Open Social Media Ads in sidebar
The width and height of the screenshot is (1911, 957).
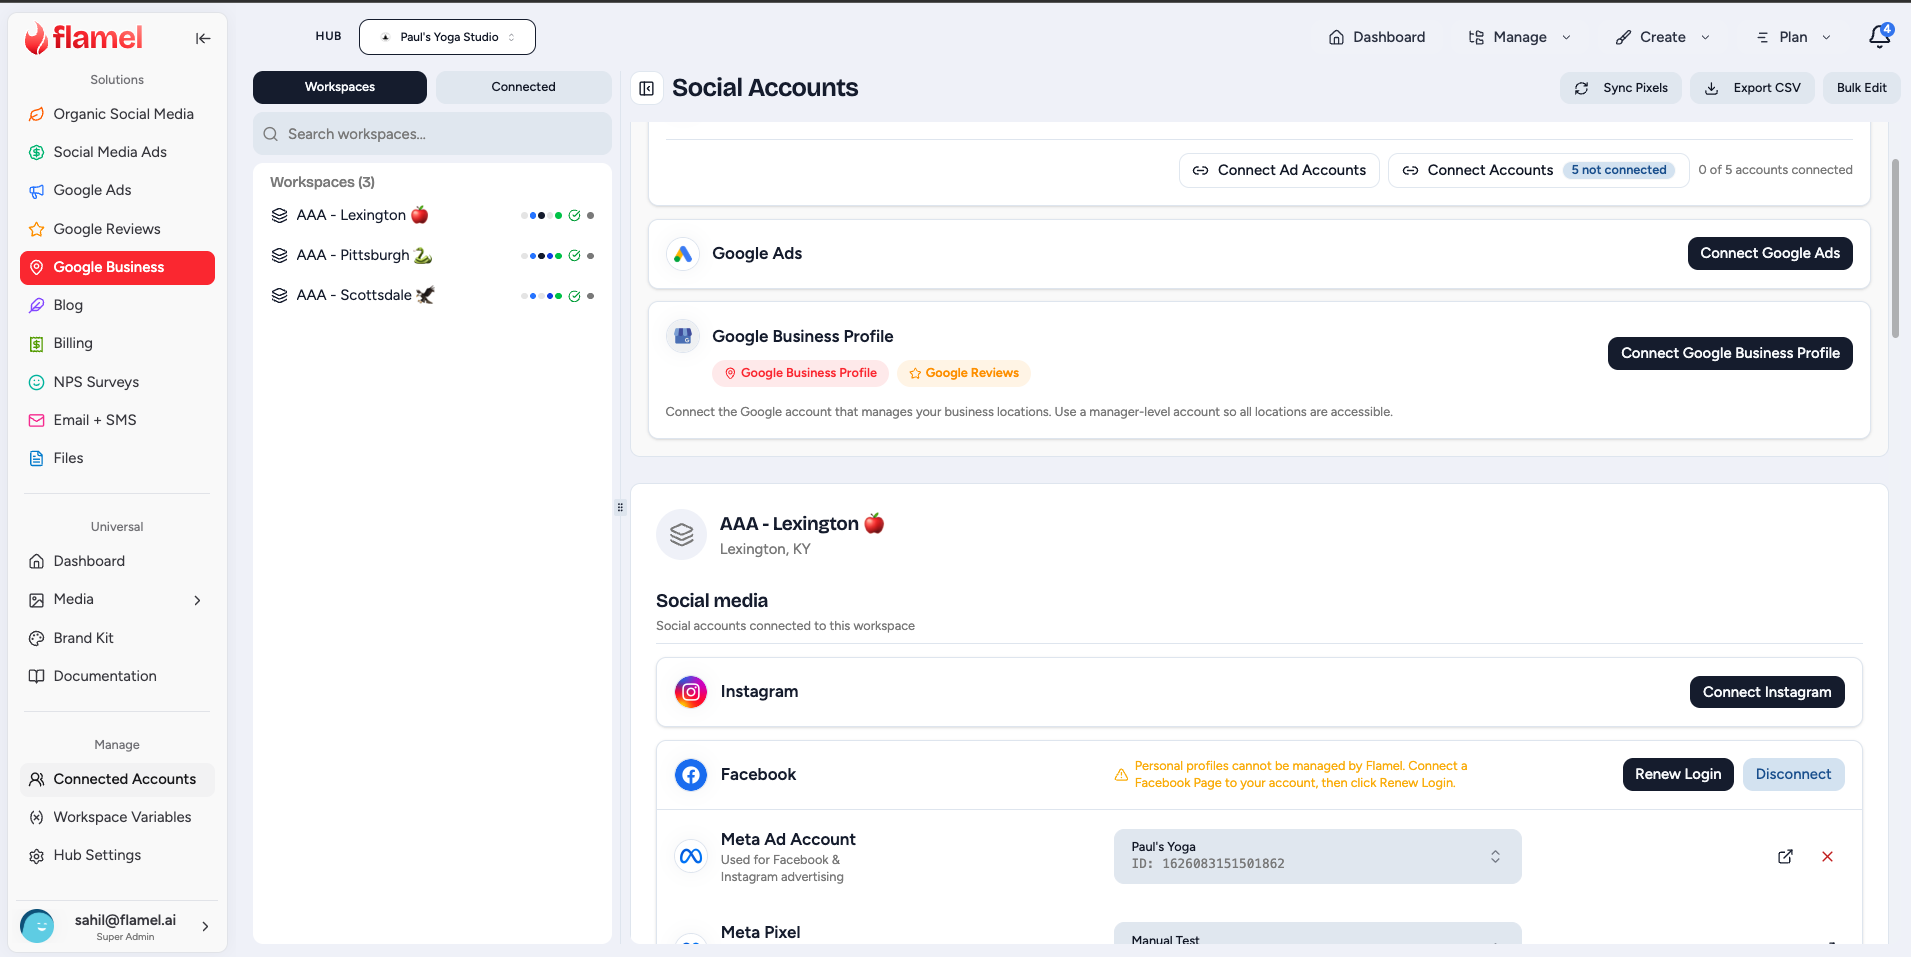[117, 152]
